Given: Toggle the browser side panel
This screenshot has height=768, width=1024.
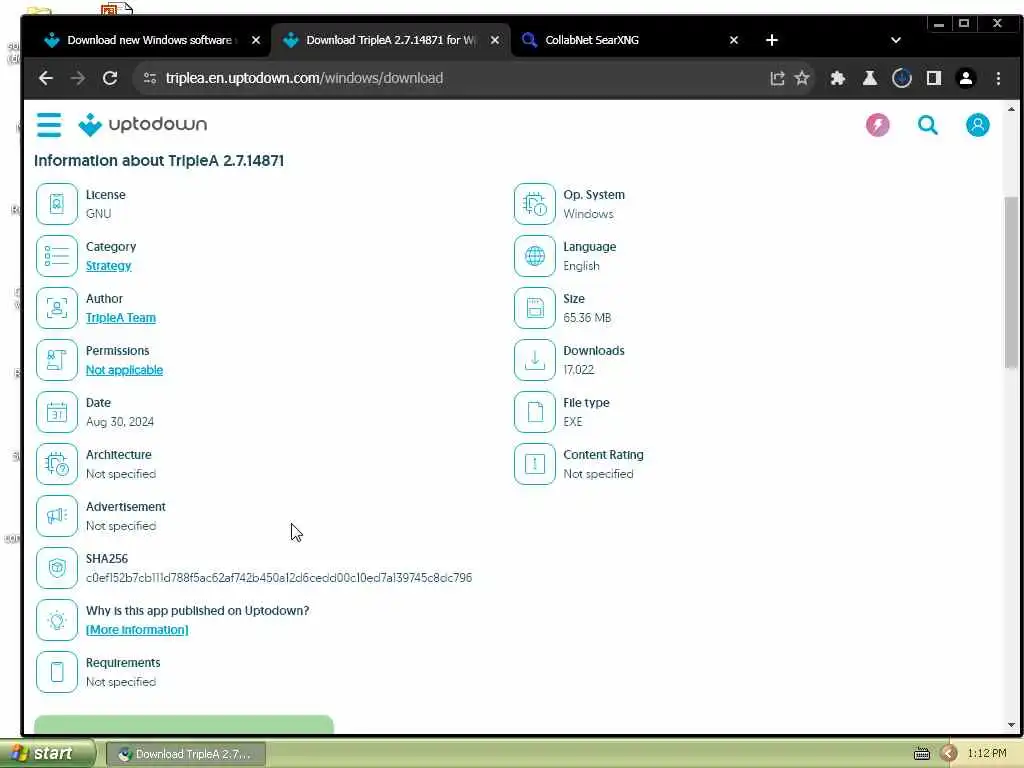Looking at the screenshot, I should [933, 78].
